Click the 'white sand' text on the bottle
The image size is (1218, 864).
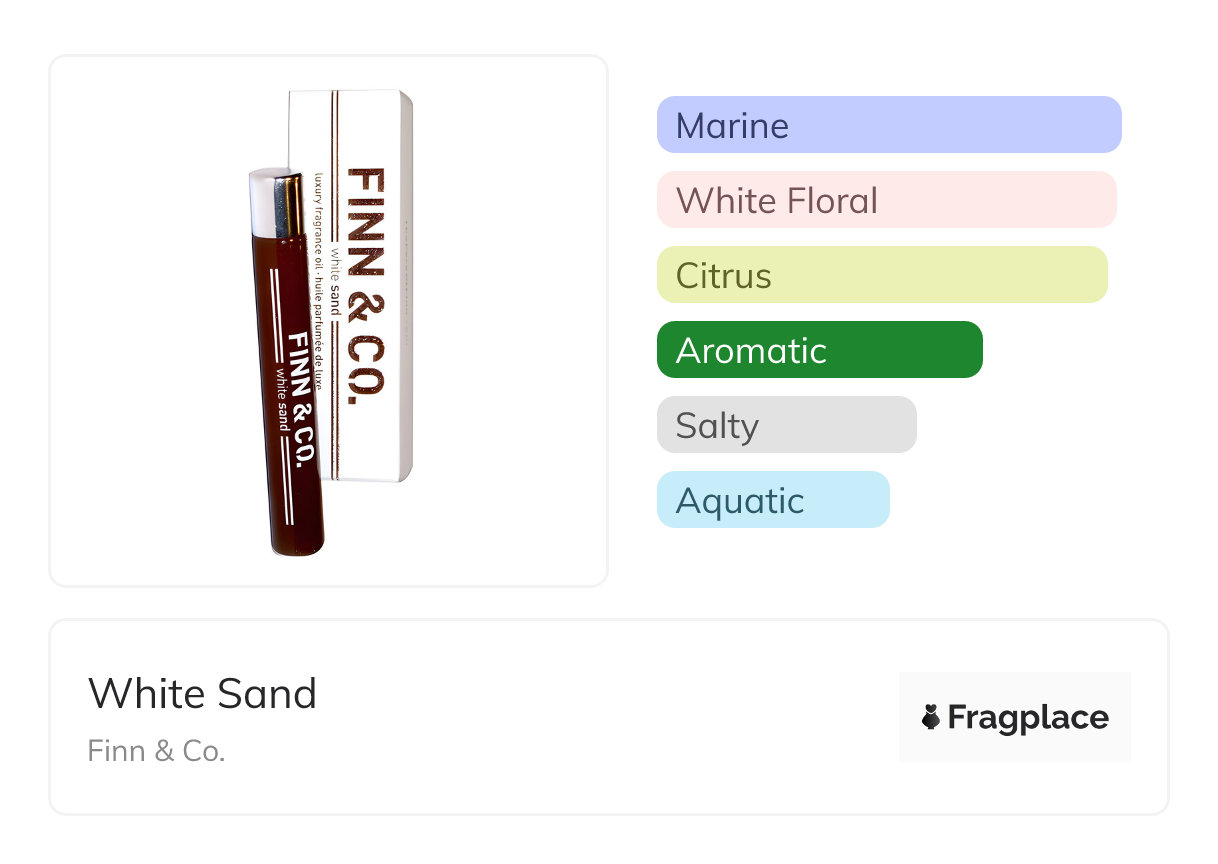(282, 400)
